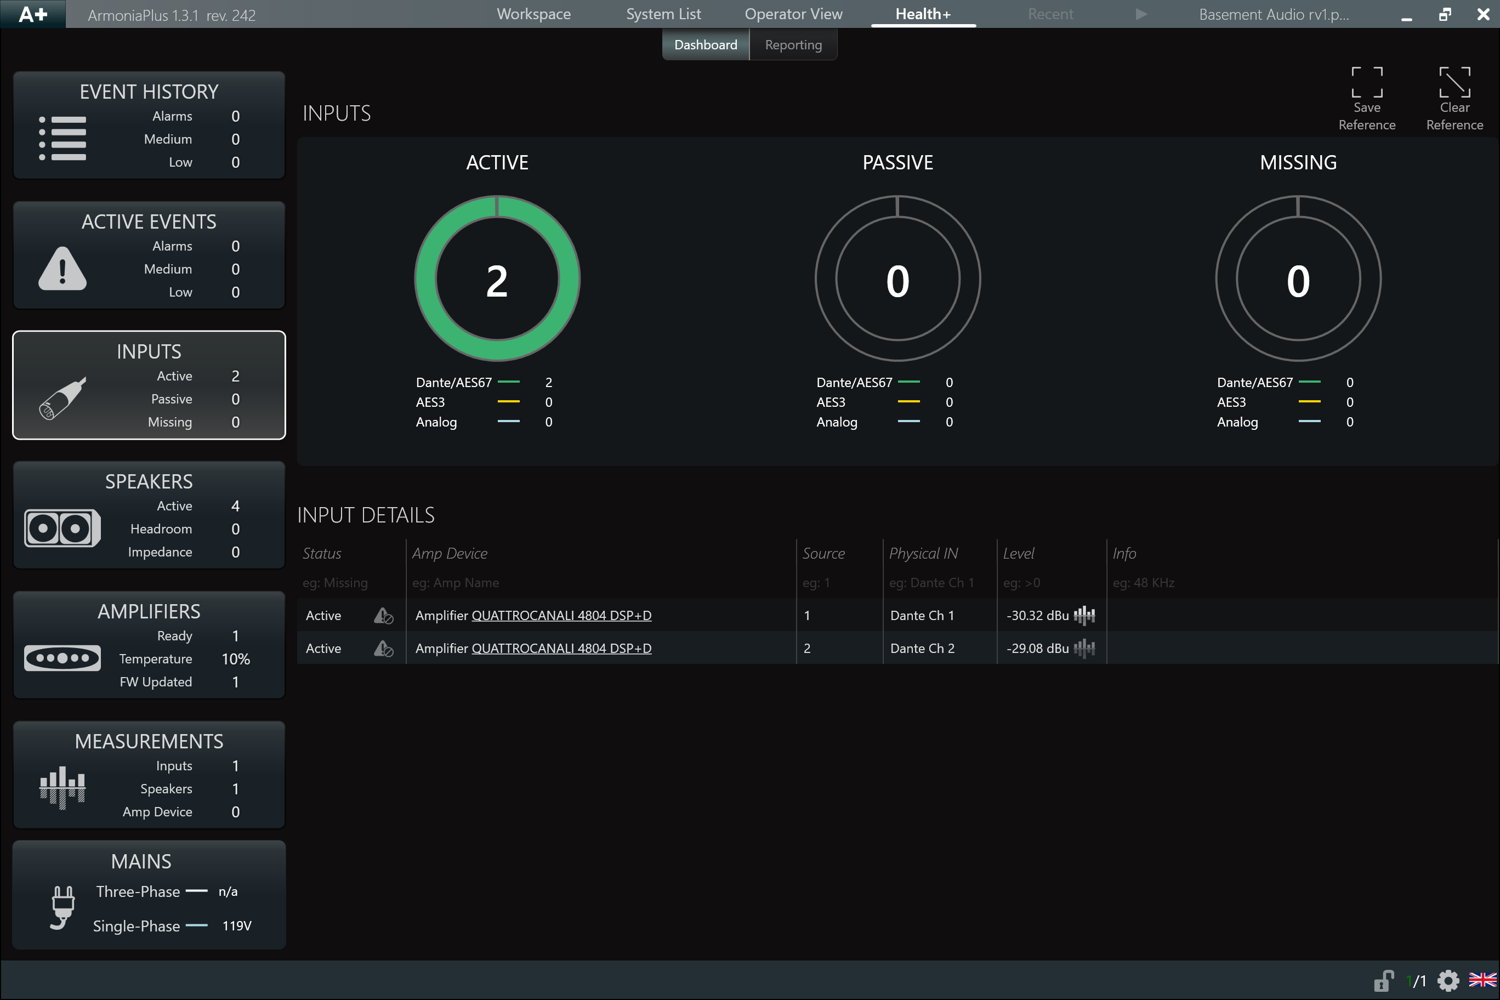This screenshot has width=1500, height=1000.
Task: Select the Amplifiers card
Action: coord(149,645)
